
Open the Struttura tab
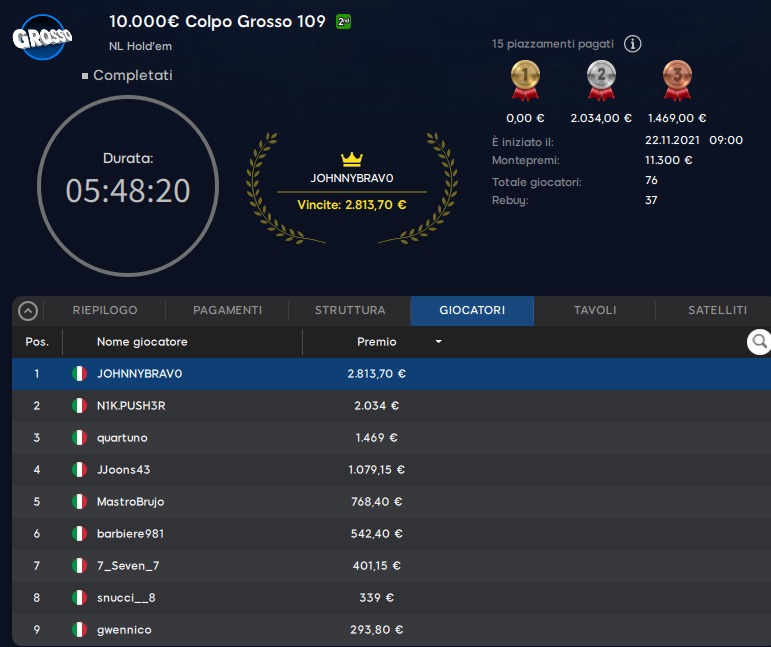[x=350, y=310]
